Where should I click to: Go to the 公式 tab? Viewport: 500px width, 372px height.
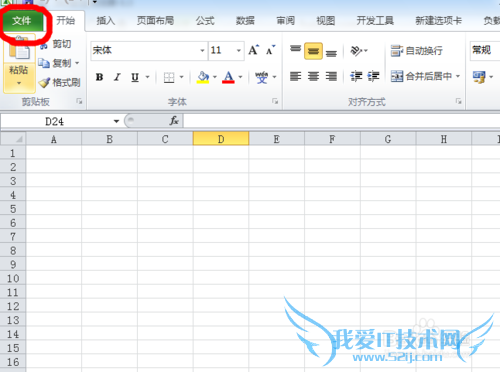(x=205, y=21)
